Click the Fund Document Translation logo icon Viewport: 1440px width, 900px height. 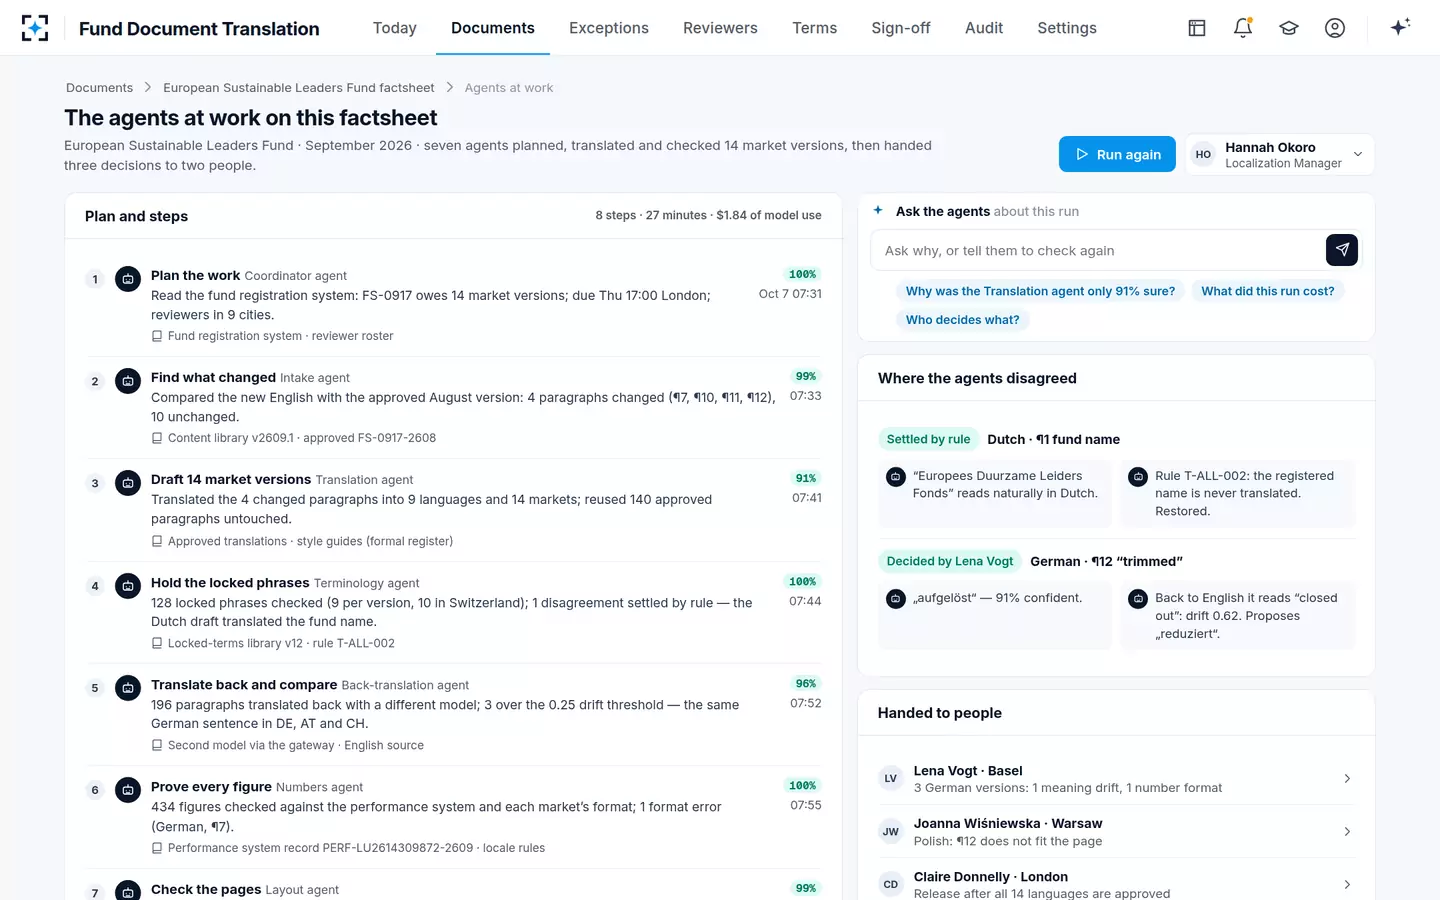tap(35, 28)
